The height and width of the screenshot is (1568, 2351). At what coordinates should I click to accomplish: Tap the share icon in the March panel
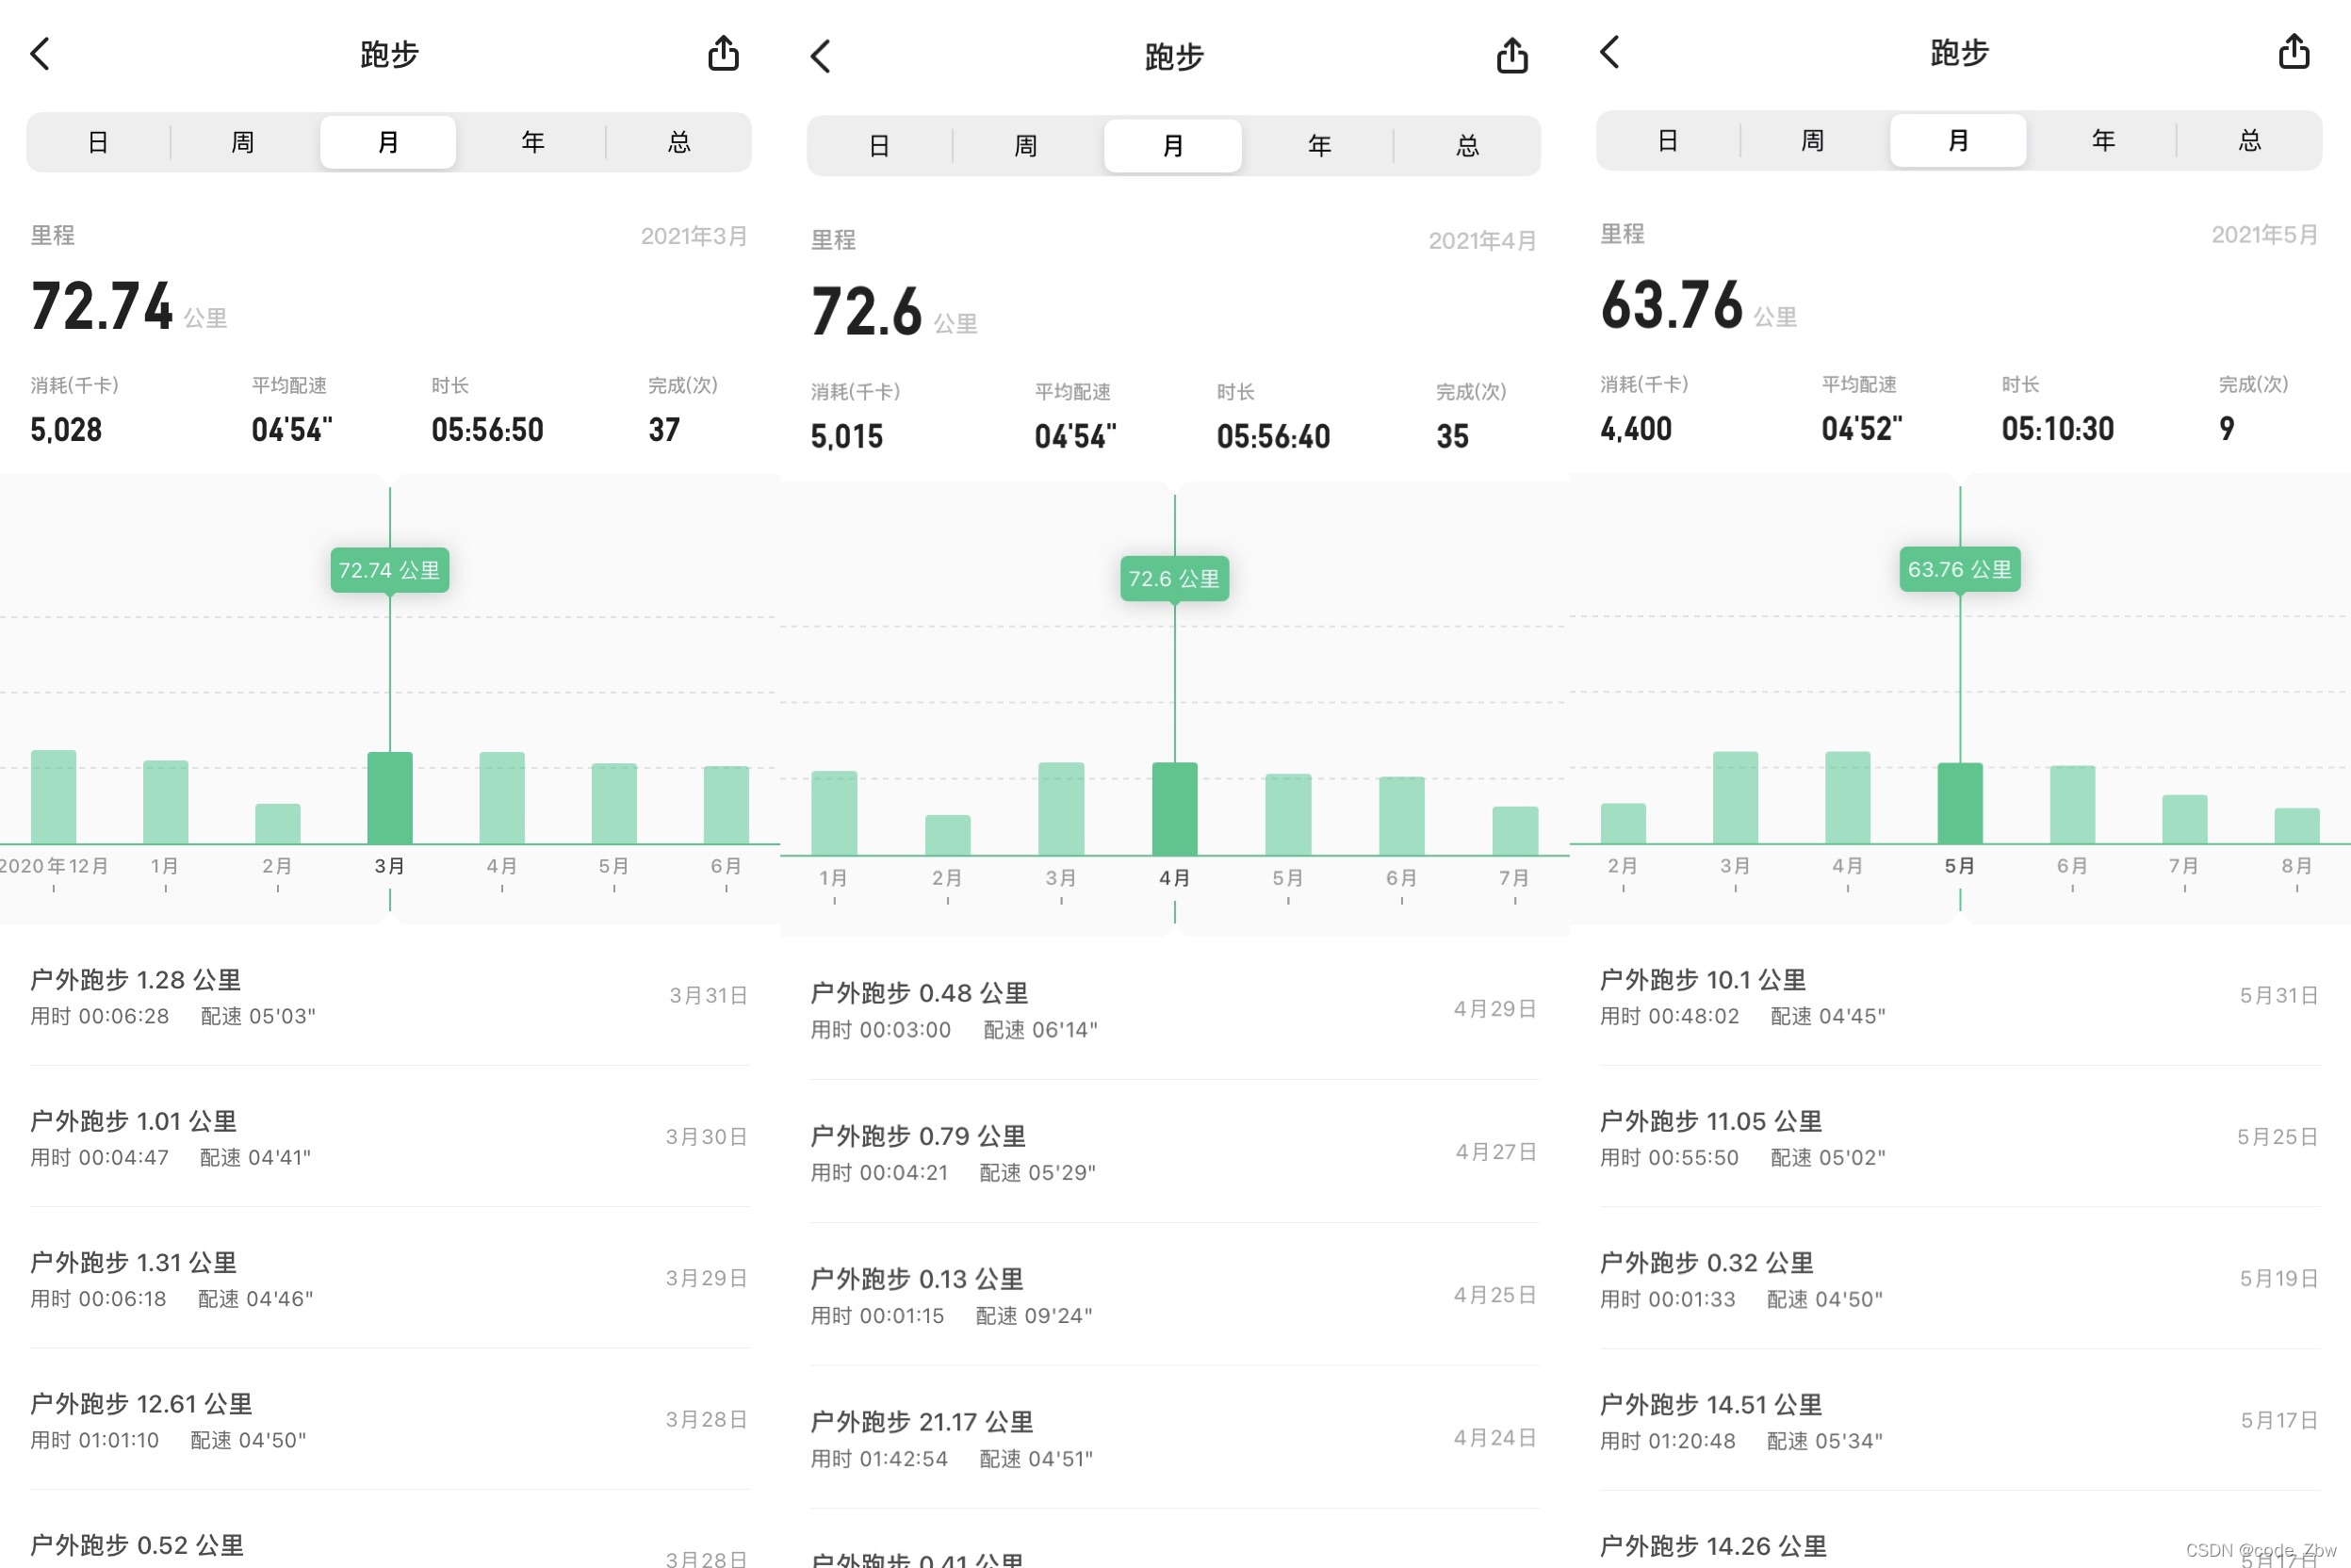(723, 53)
